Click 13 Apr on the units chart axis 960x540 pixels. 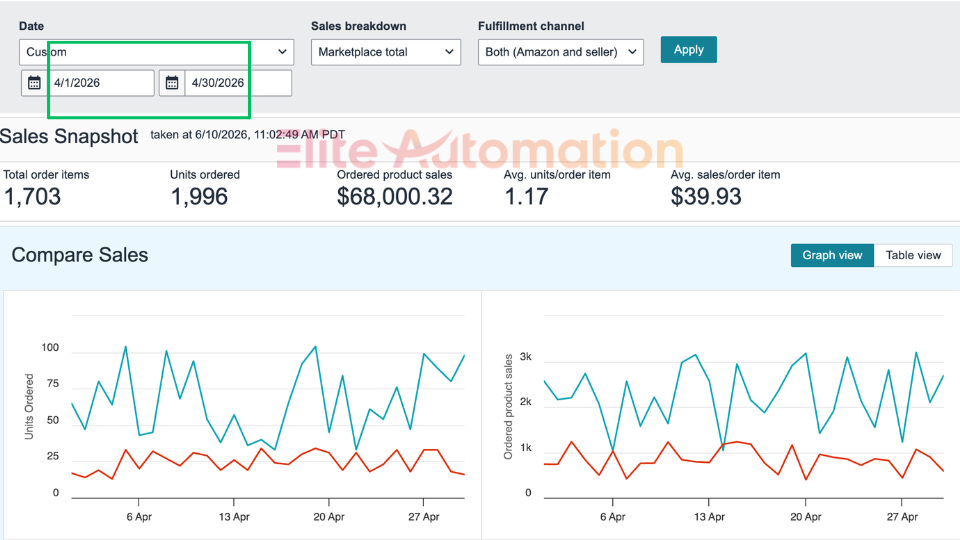click(234, 517)
